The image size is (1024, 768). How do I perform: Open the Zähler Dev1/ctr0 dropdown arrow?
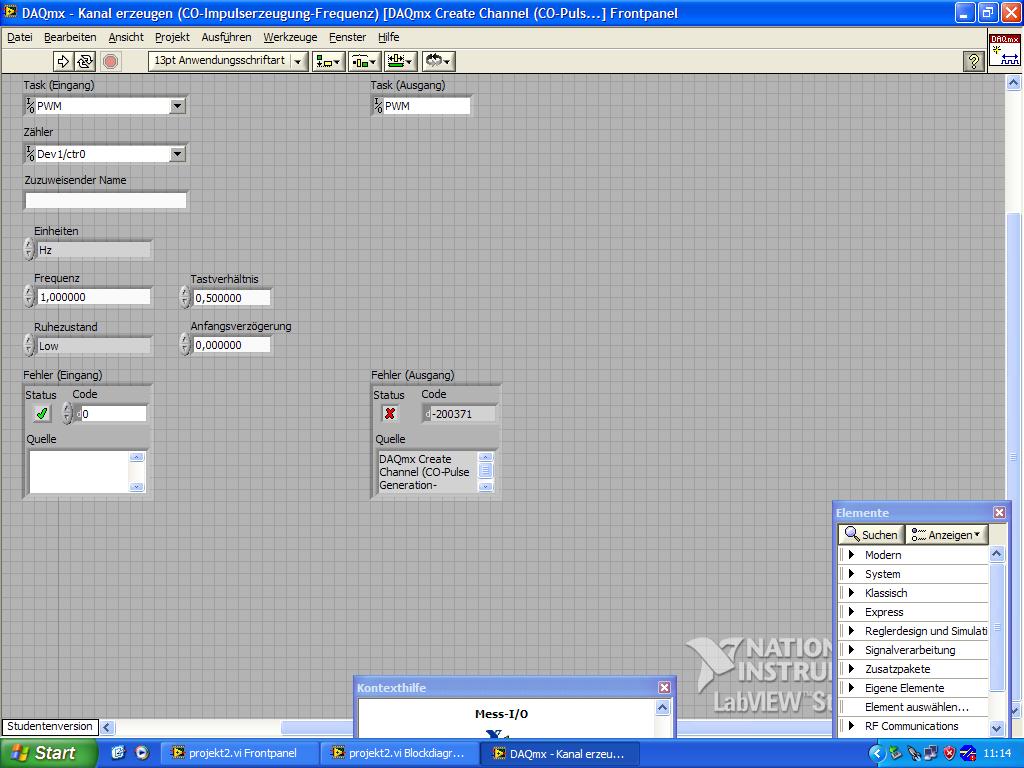point(178,154)
